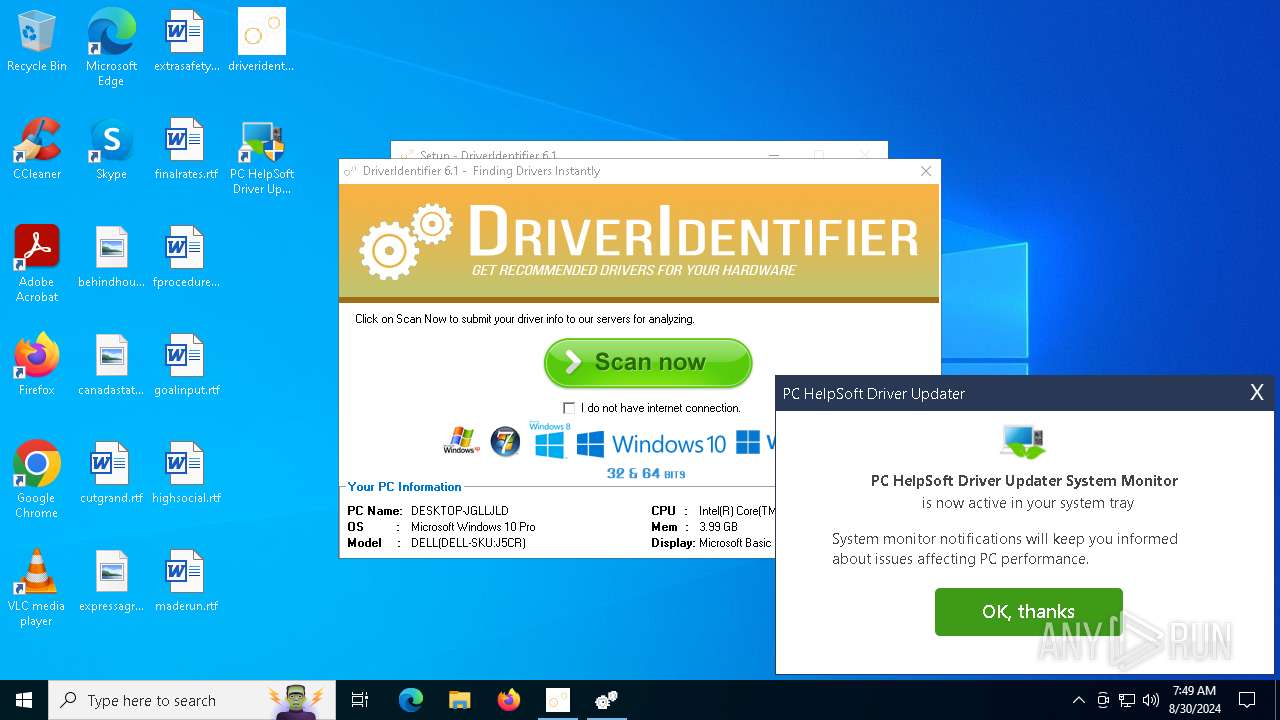The width and height of the screenshot is (1280, 720).
Task: Select the expressagr image file icon
Action: (111, 581)
